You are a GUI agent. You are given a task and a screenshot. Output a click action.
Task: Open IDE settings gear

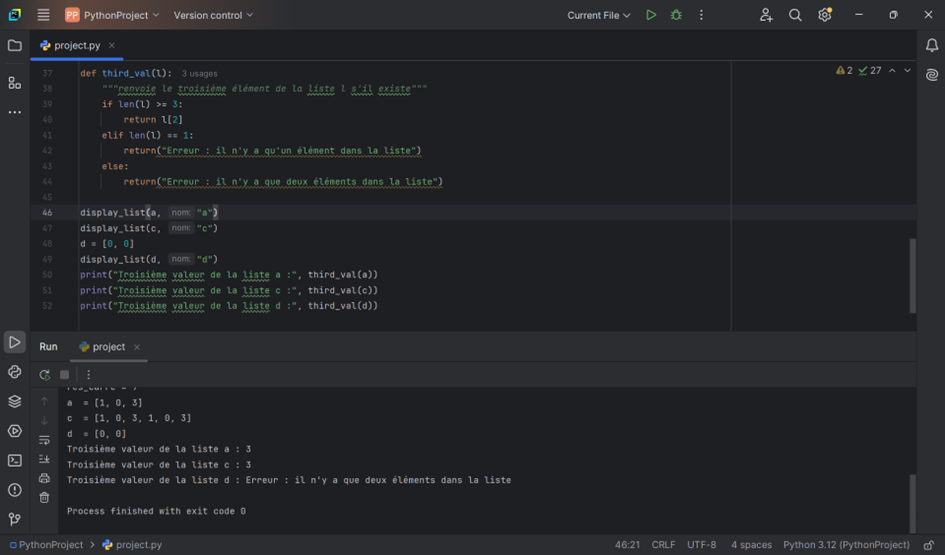[824, 15]
